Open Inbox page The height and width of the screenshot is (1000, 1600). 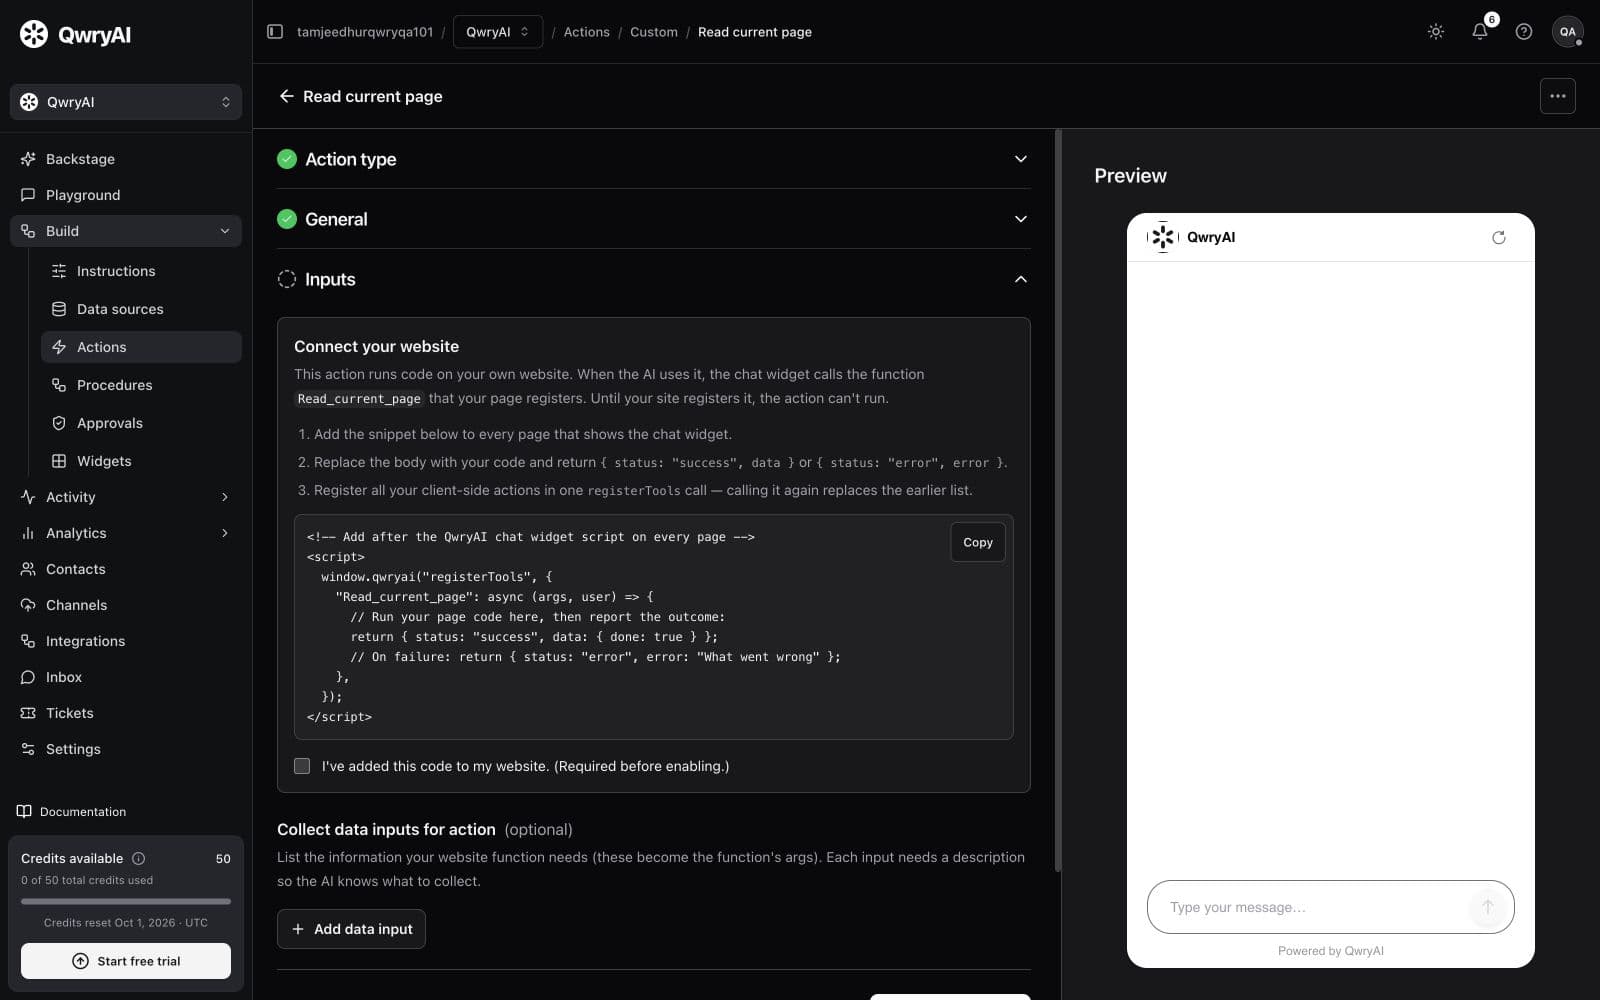click(126, 677)
